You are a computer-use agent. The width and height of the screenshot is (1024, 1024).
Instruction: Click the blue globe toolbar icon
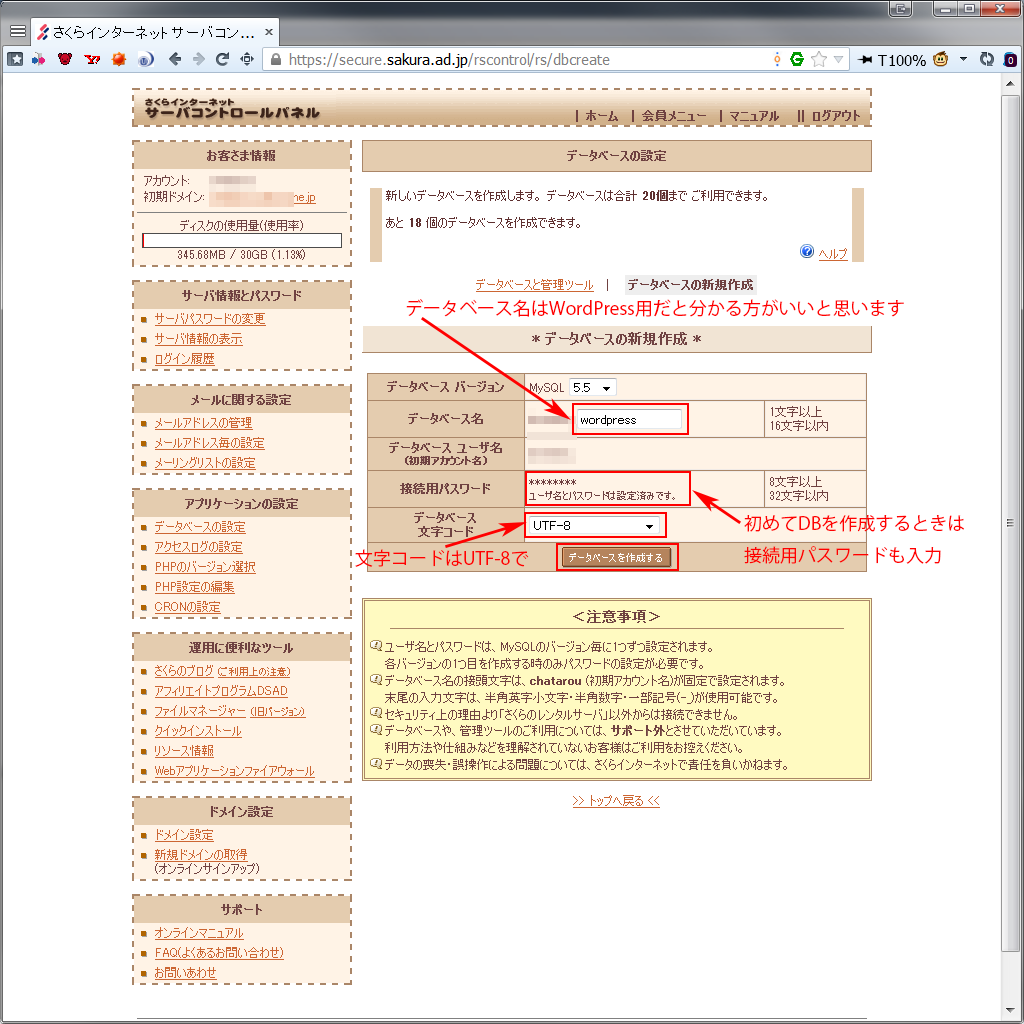pyautogui.click(x=145, y=59)
